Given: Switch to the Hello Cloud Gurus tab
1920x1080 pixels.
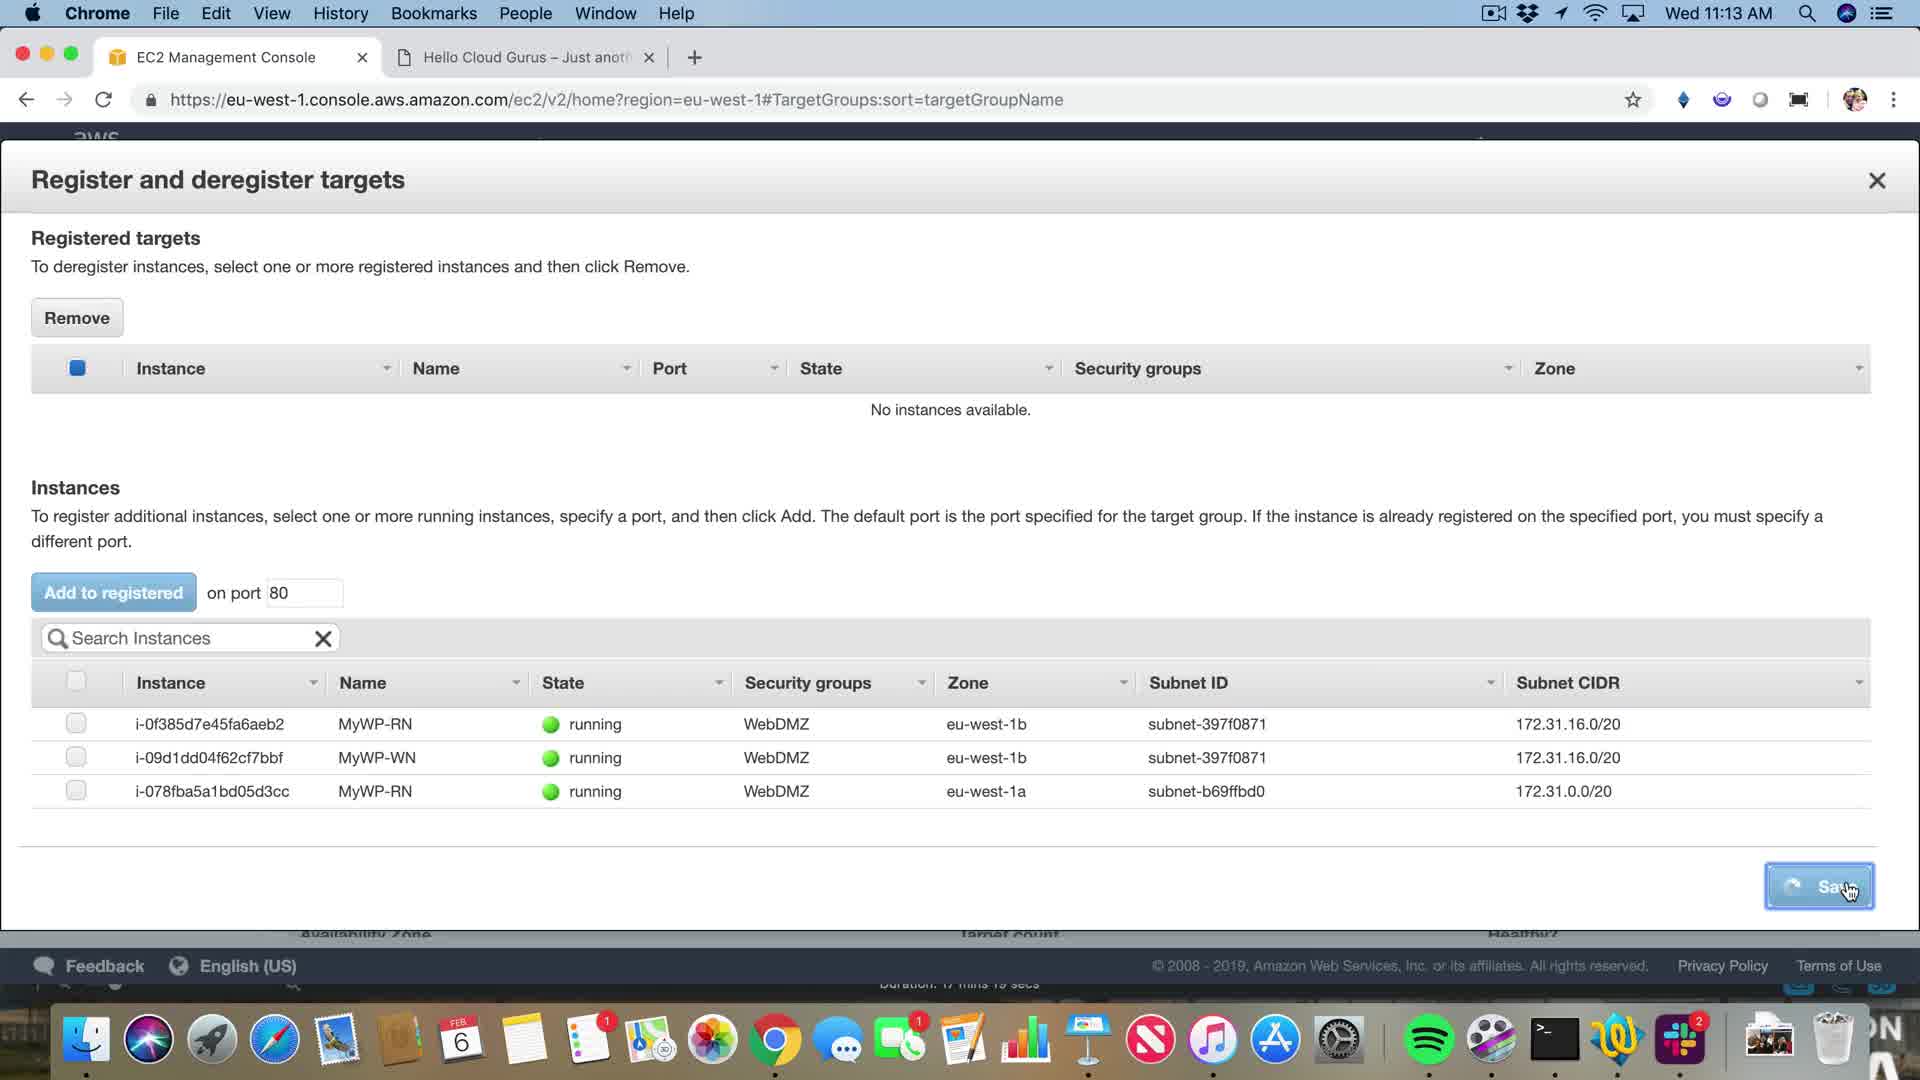Looking at the screenshot, I should [525, 58].
